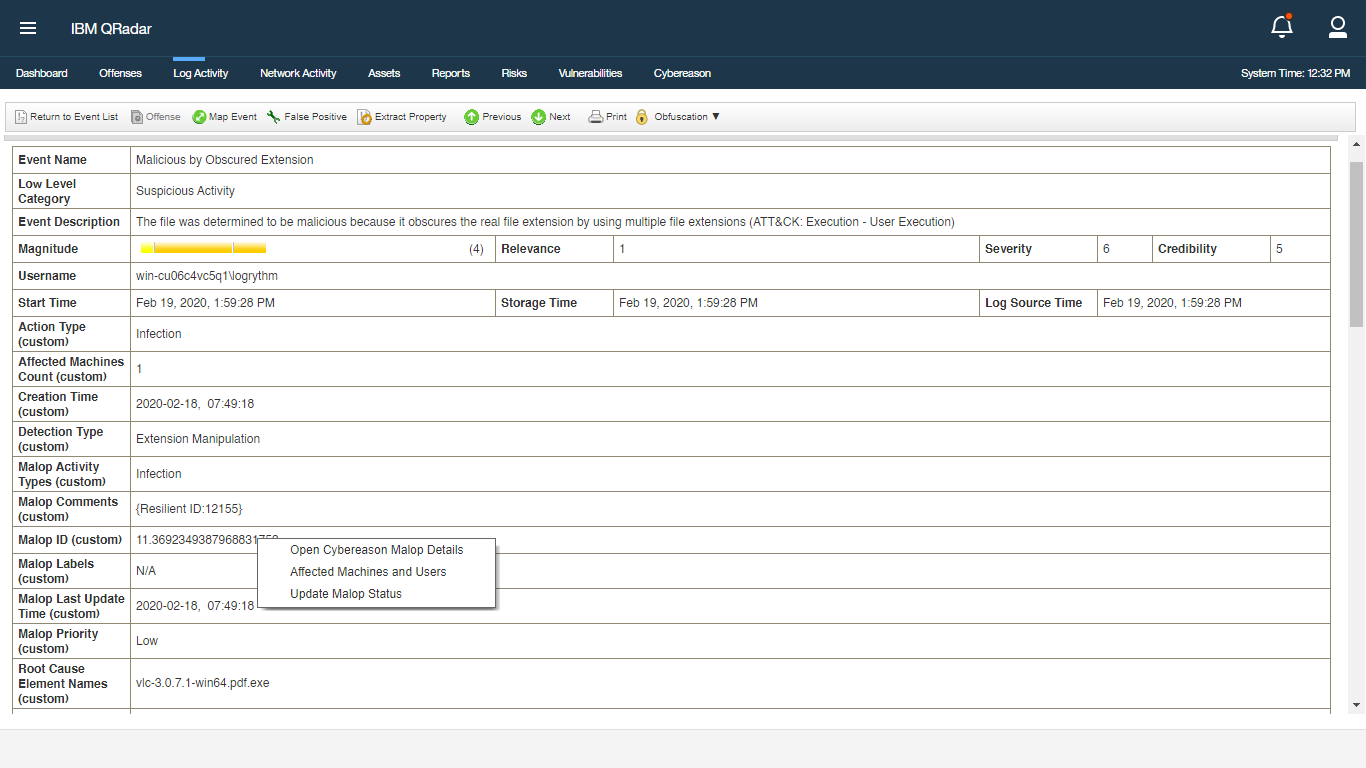
Task: Select Open Cybereason Malop Details from context menu
Action: coord(377,550)
